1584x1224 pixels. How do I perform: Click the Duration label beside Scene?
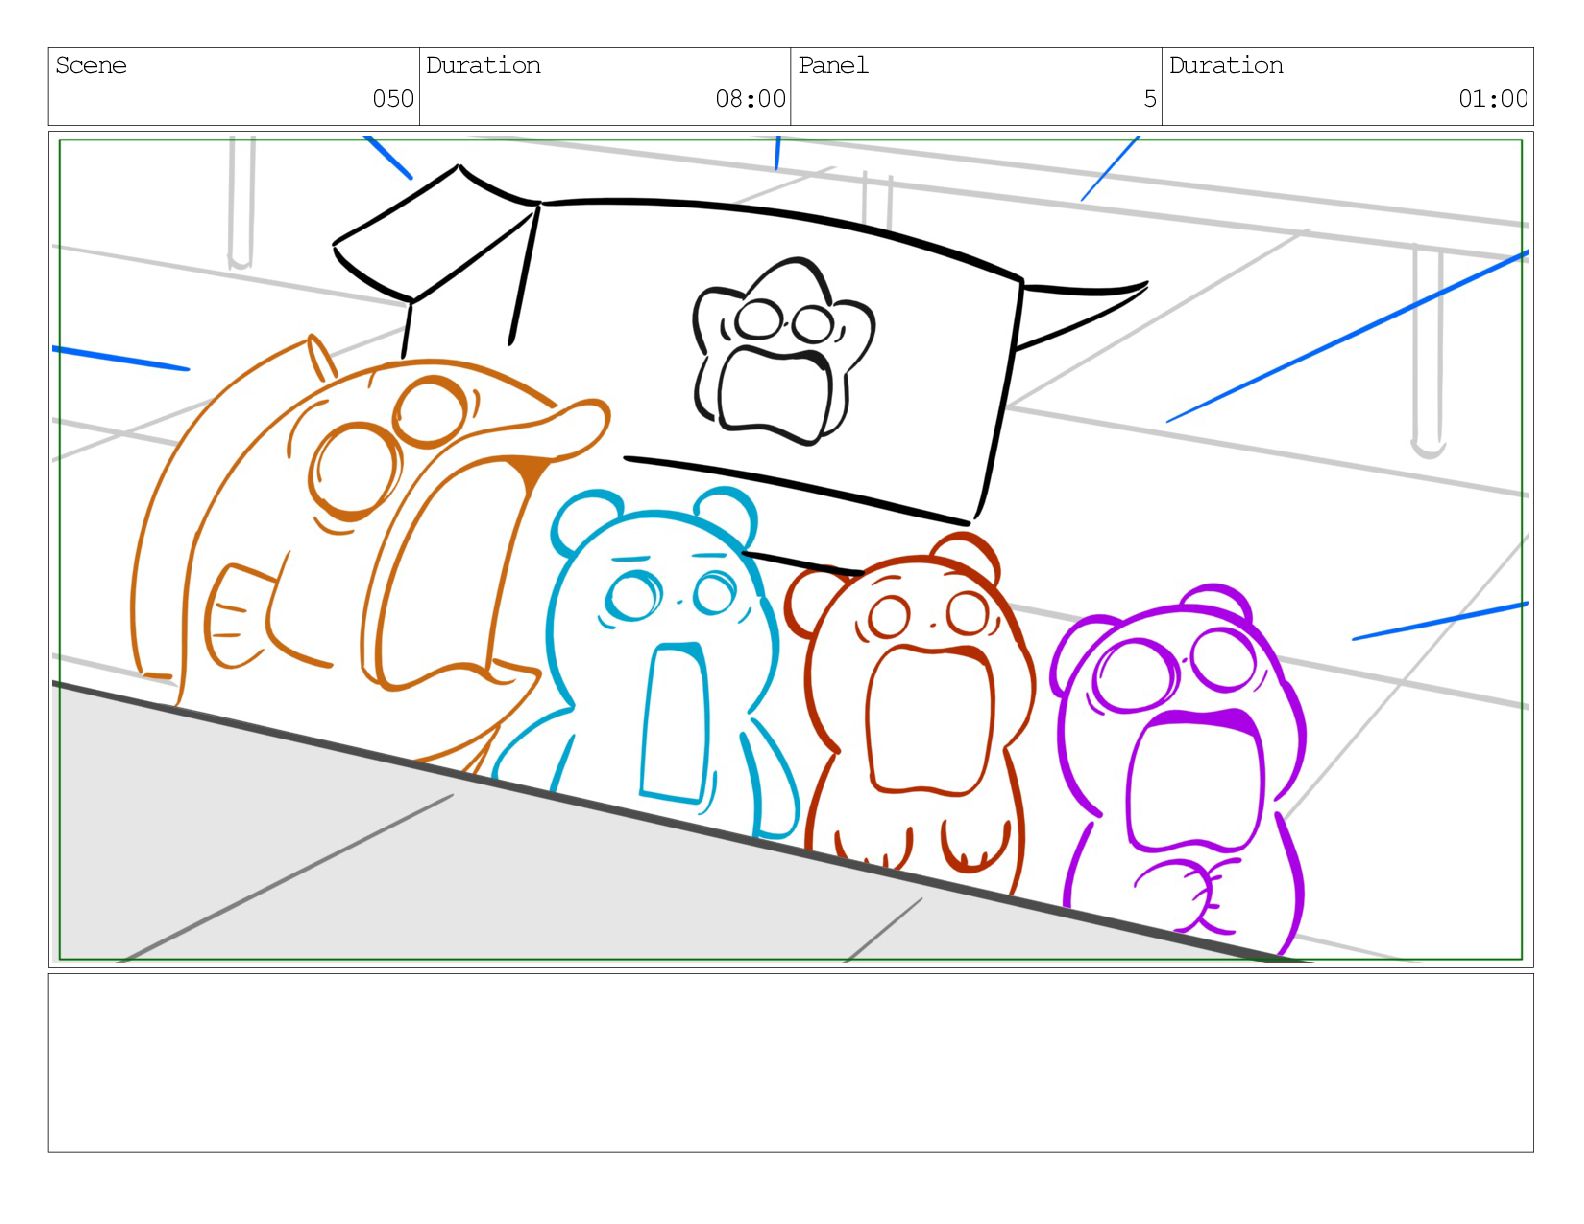coord(483,66)
